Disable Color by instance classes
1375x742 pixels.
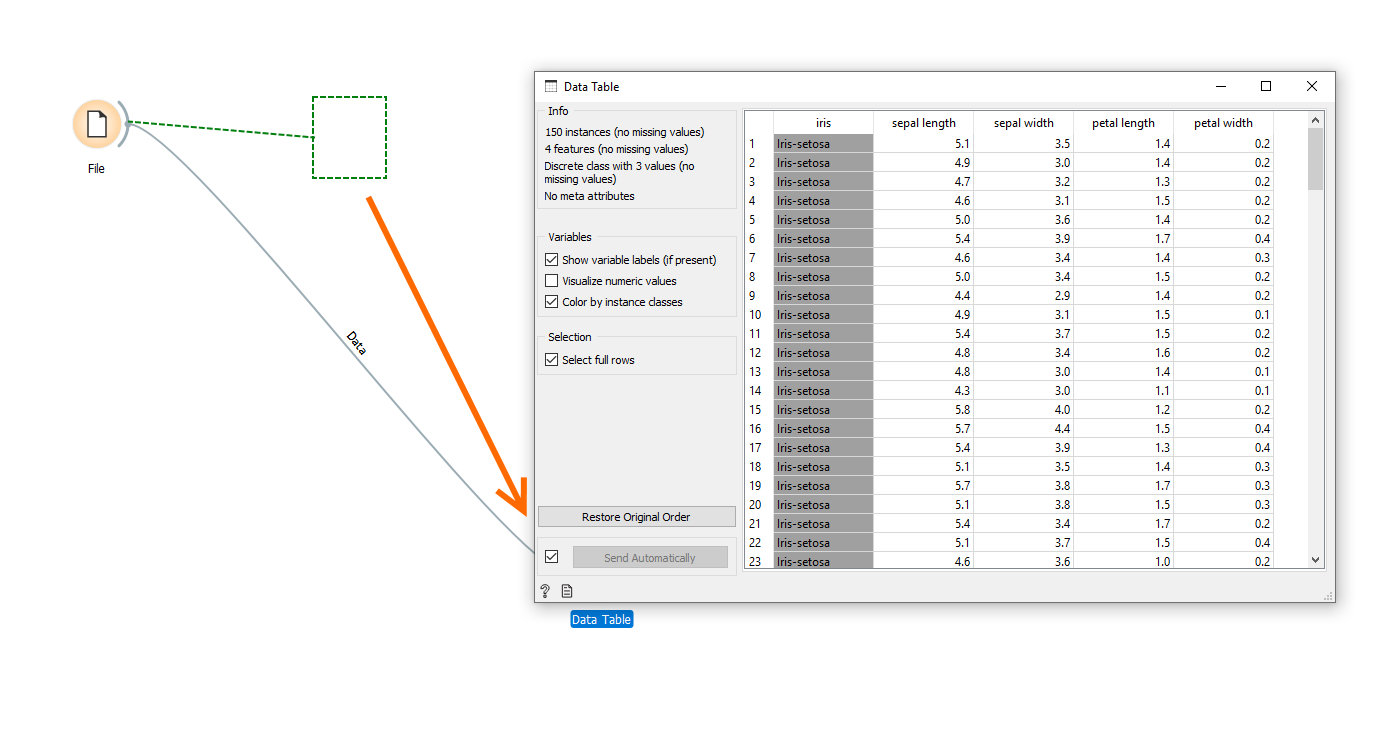pos(551,302)
